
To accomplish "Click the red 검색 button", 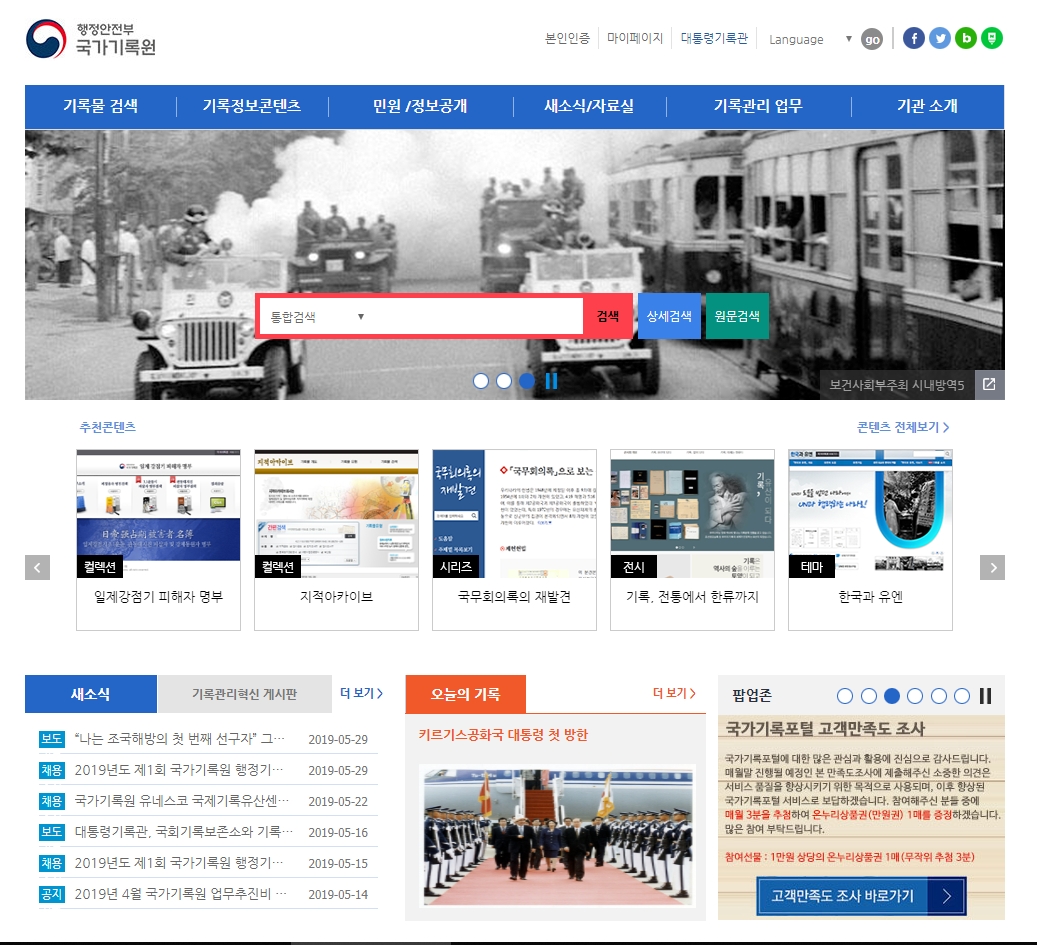I will point(608,316).
